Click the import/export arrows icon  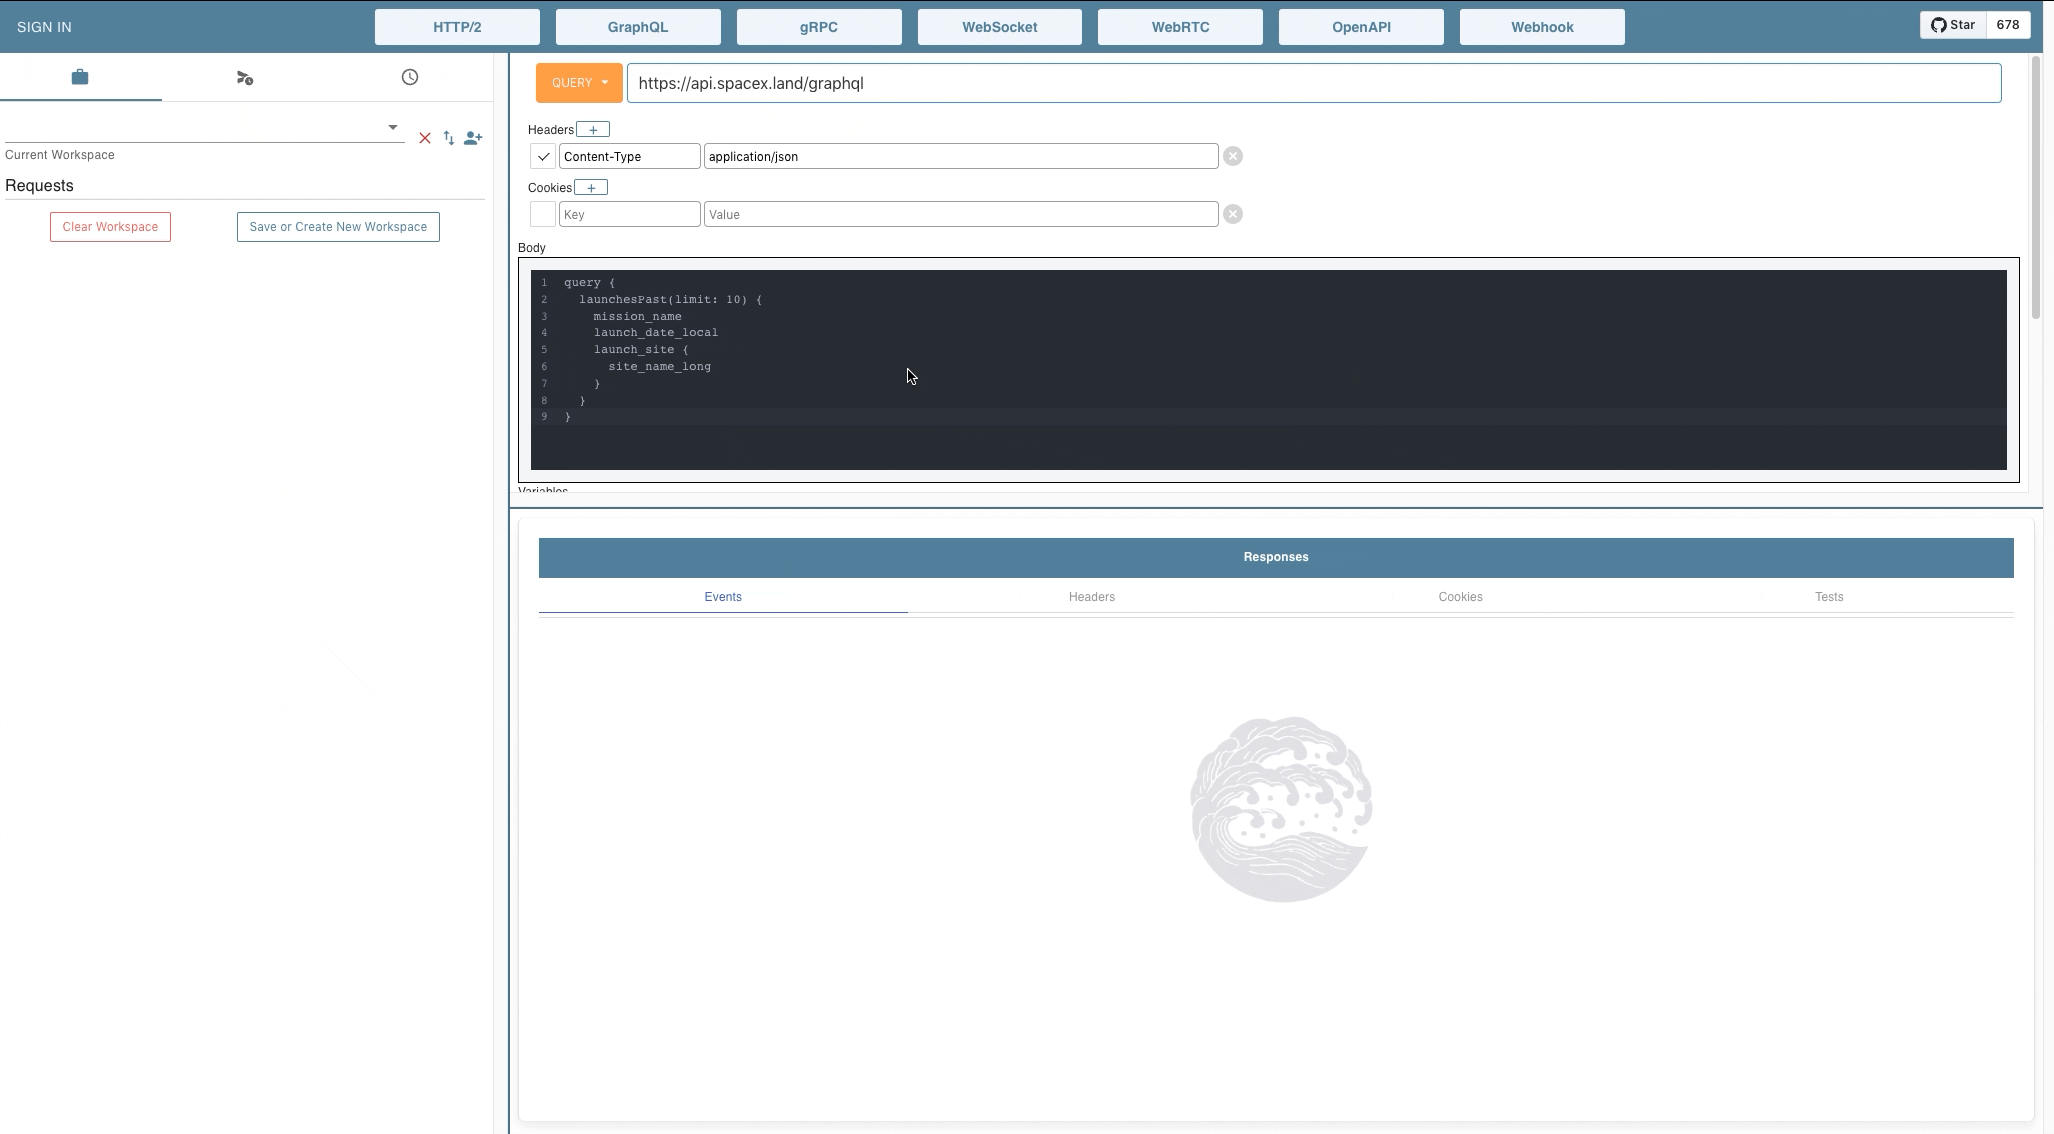click(449, 138)
